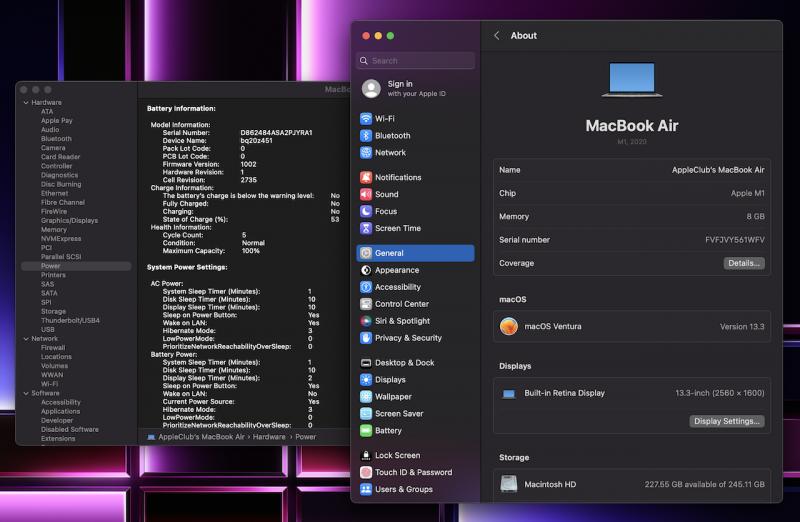Open Screen Time settings icon
800x522 pixels.
point(367,229)
